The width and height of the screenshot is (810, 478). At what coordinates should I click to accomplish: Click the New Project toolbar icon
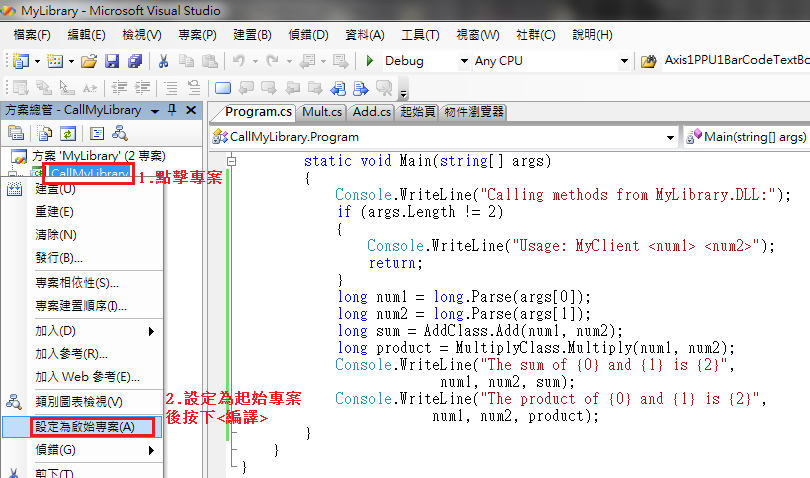click(21, 61)
